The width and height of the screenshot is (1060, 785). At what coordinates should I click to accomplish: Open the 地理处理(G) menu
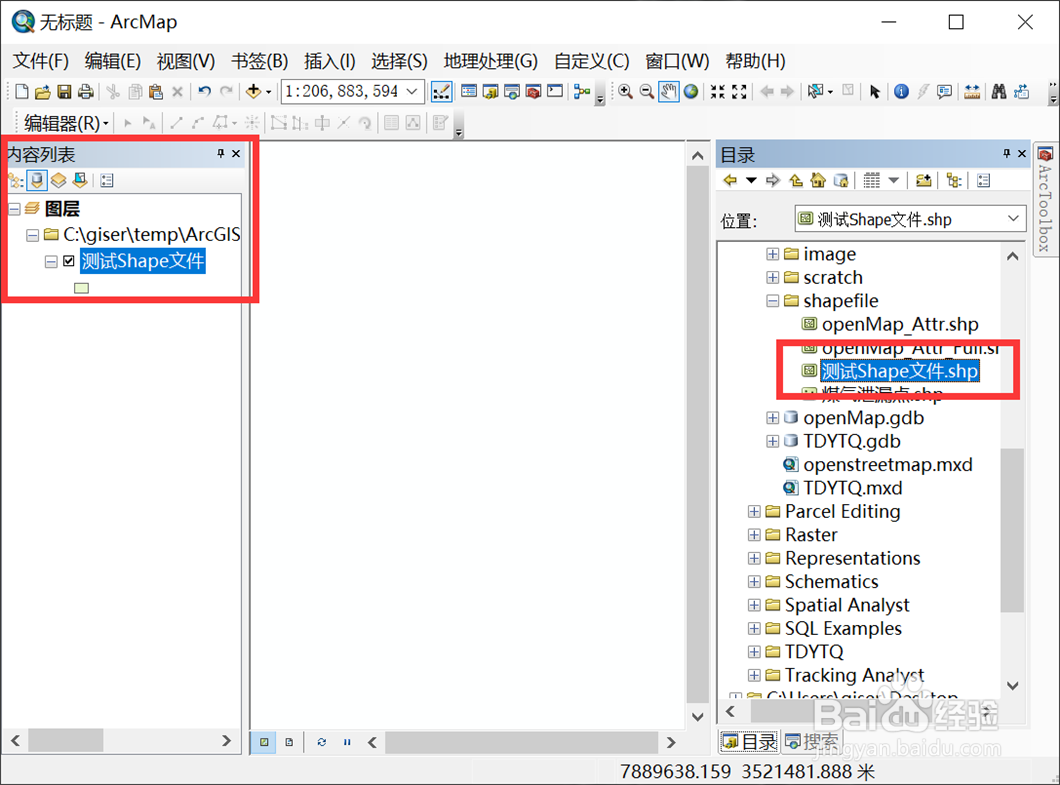491,62
